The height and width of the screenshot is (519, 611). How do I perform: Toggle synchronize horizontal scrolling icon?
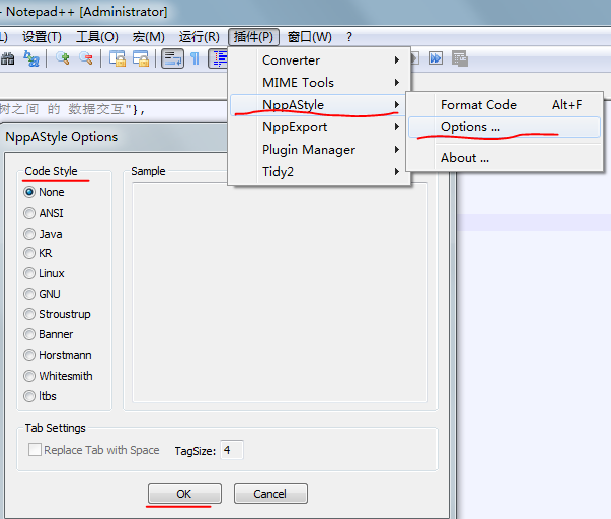(141, 59)
